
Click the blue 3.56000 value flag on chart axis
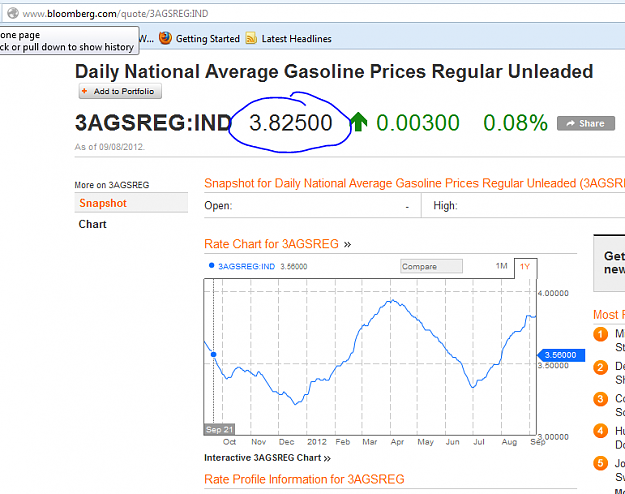[561, 355]
